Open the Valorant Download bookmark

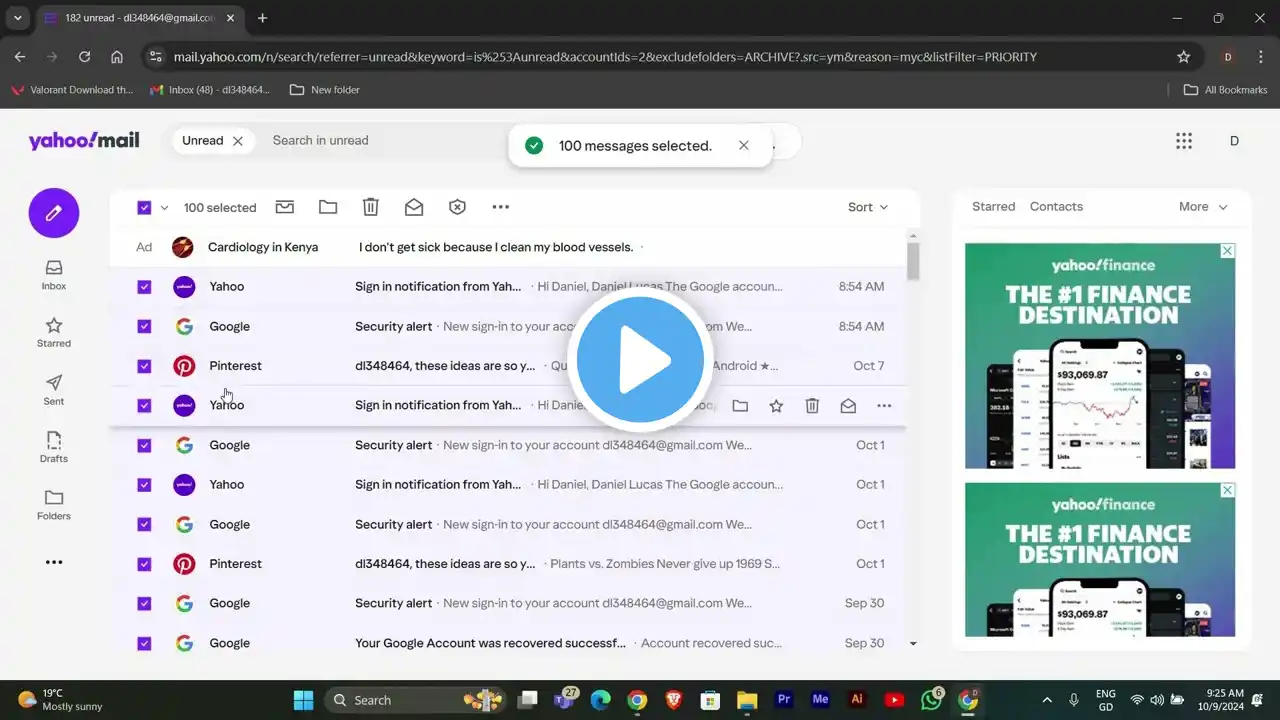72,90
